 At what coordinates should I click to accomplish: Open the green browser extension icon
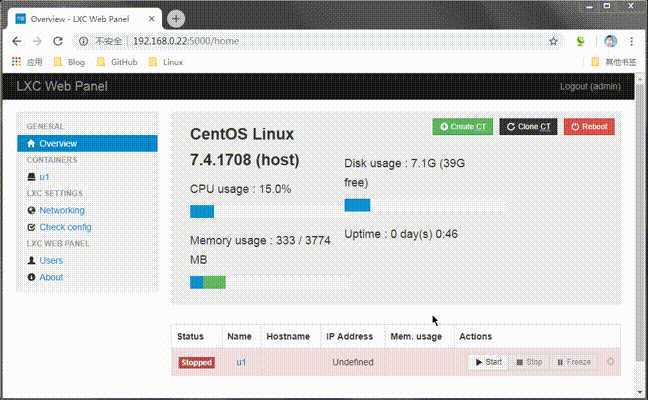(580, 41)
